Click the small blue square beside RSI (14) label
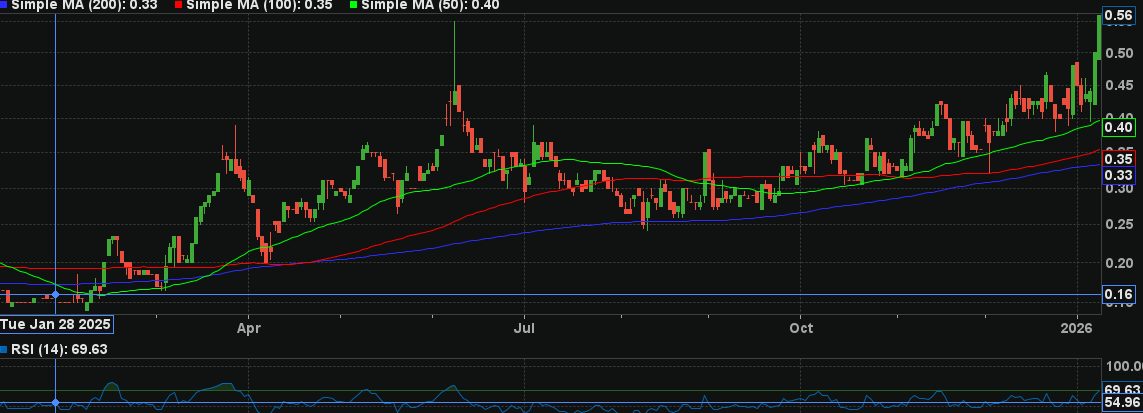 pyautogui.click(x=4, y=350)
